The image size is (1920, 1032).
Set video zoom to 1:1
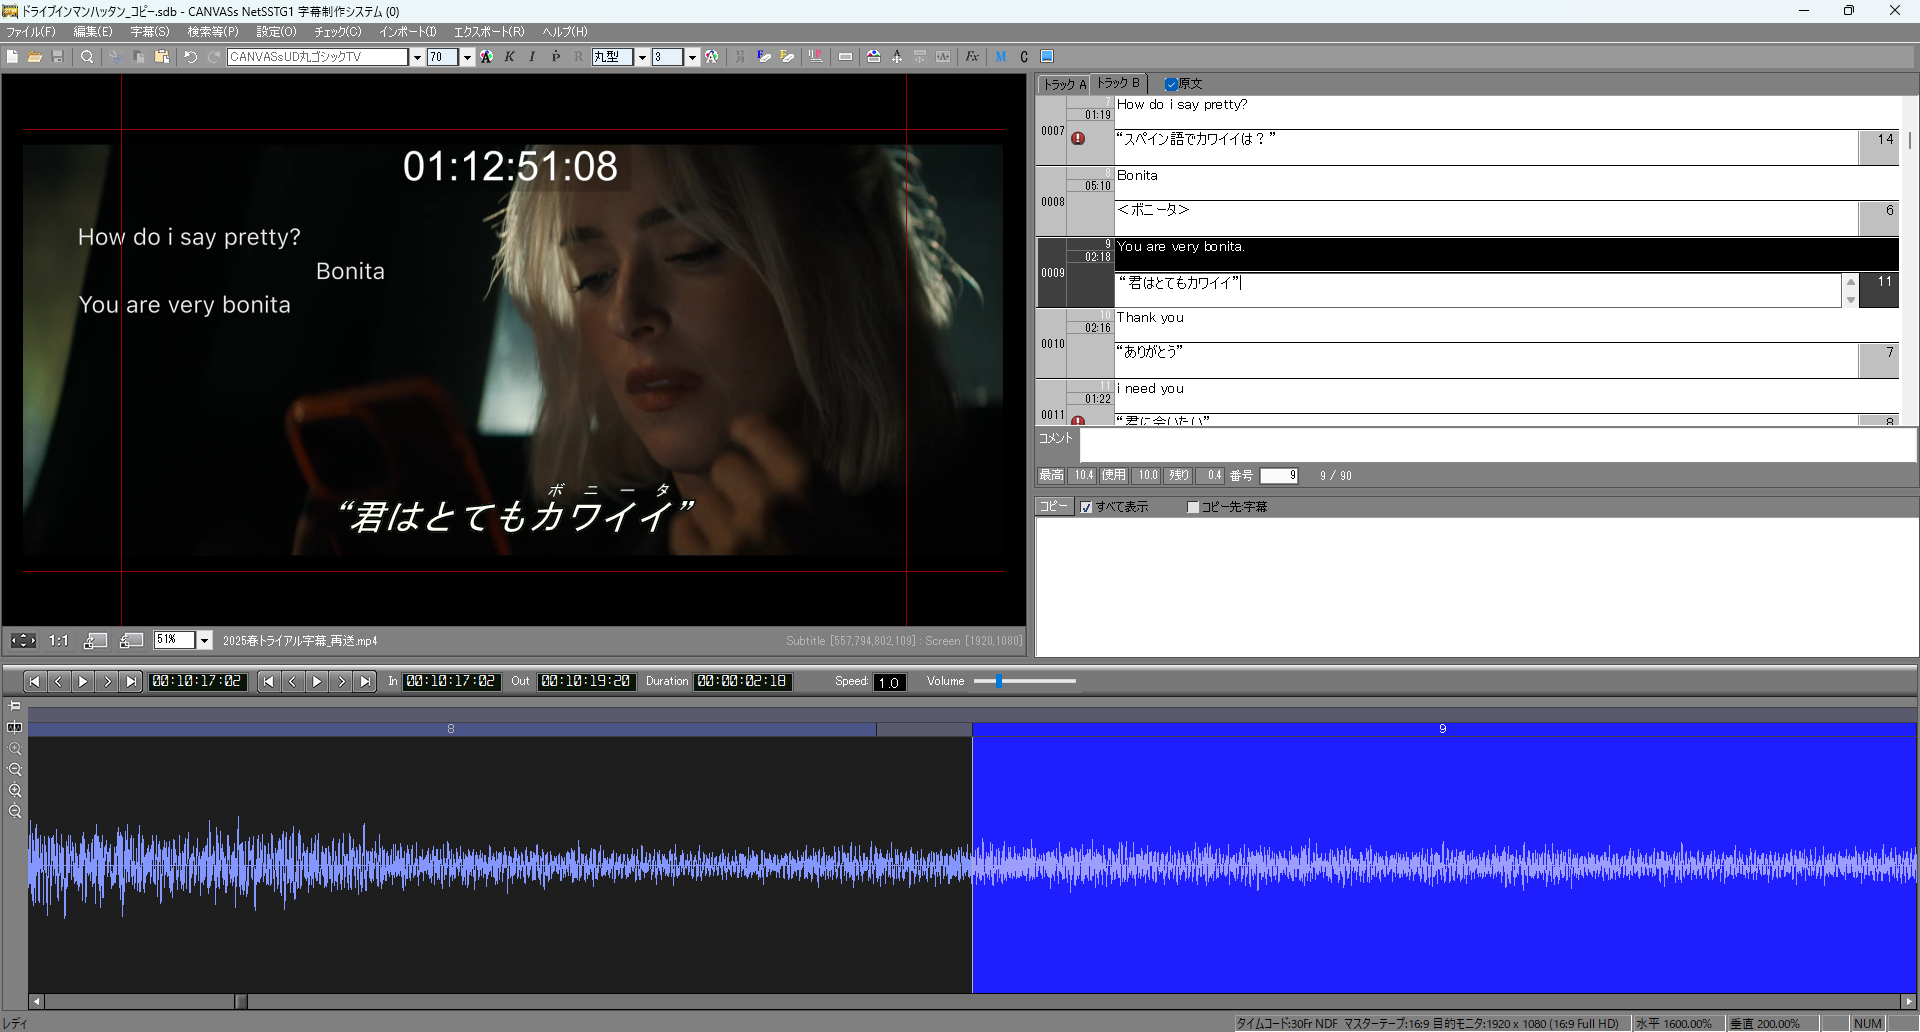pos(59,640)
